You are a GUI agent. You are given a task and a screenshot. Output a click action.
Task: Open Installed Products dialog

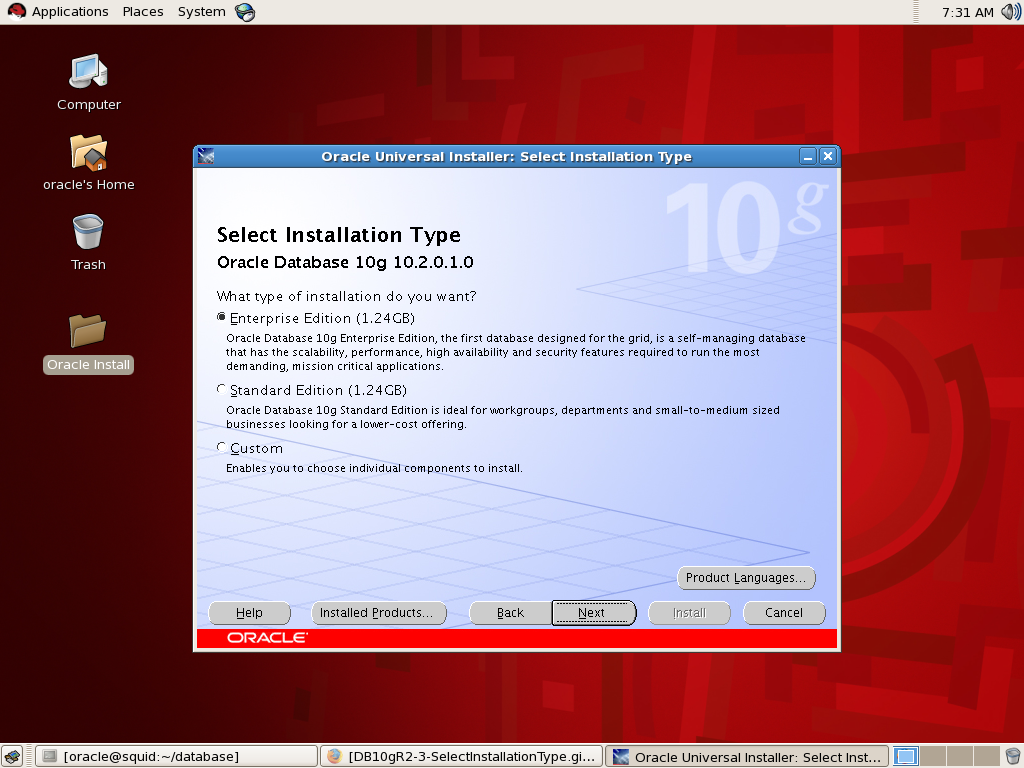(x=379, y=613)
